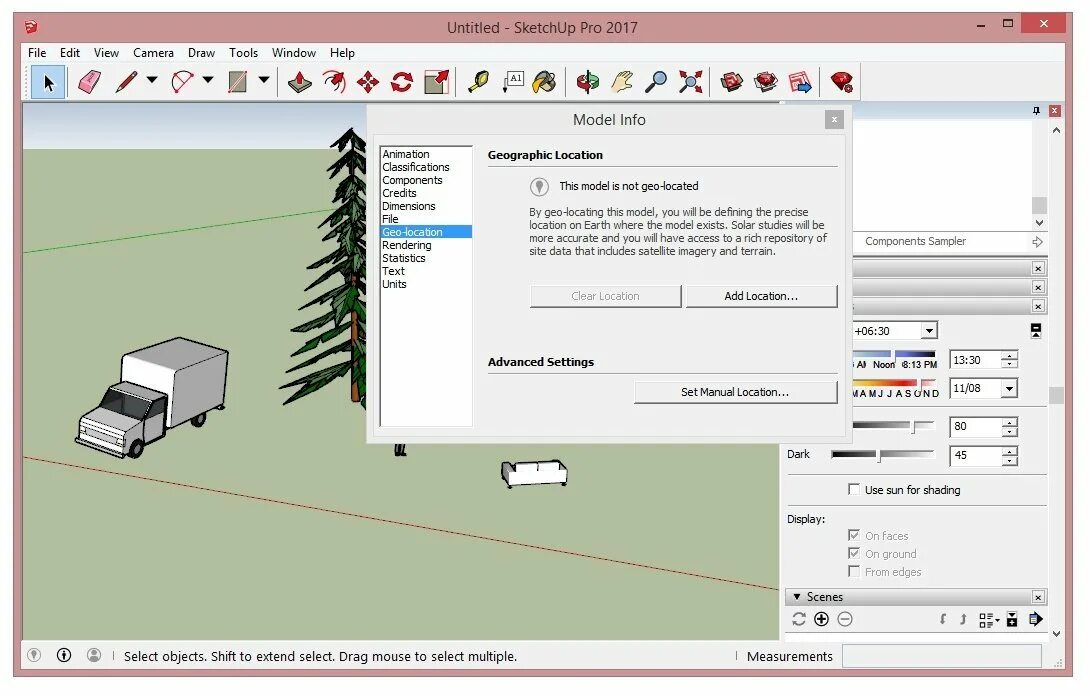Open the Camera menu
Screen dimensions: 1090x696
pyautogui.click(x=154, y=53)
